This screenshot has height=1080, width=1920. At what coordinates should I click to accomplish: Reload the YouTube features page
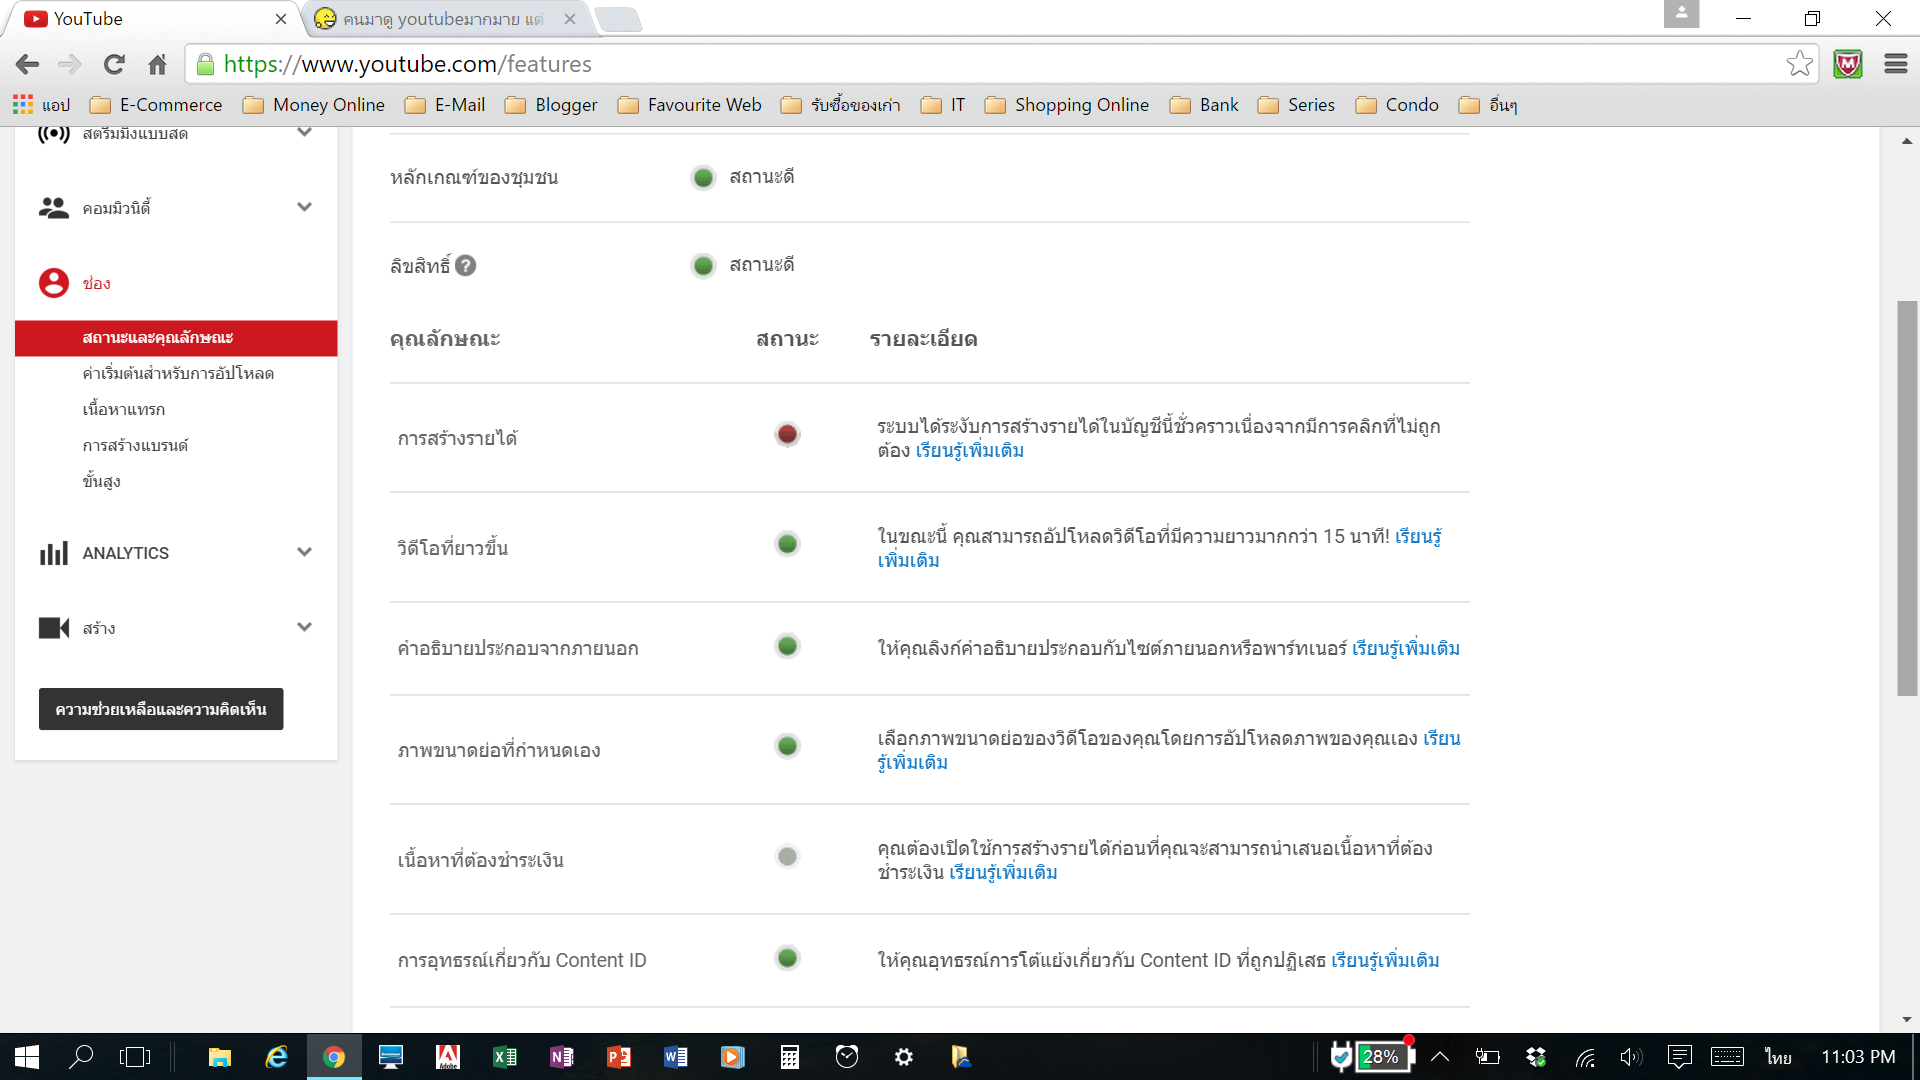pos(114,64)
